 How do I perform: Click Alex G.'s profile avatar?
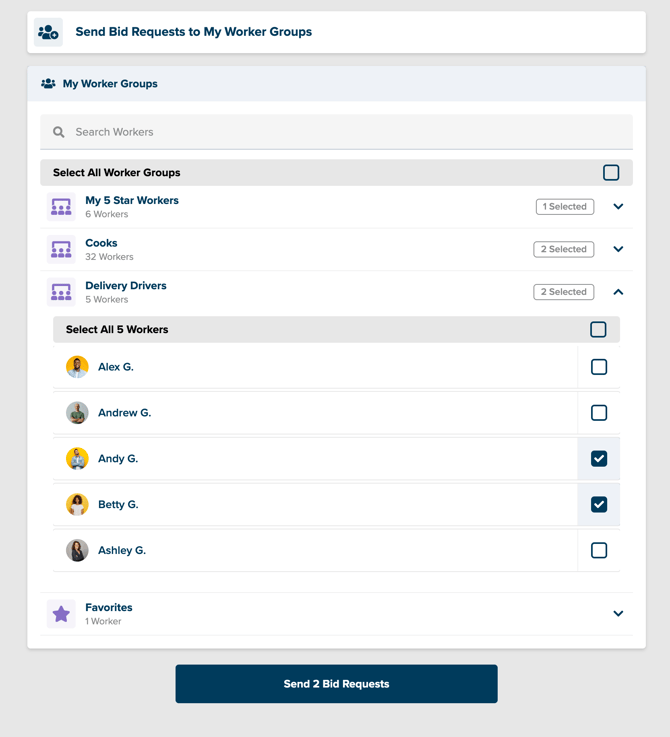77,367
